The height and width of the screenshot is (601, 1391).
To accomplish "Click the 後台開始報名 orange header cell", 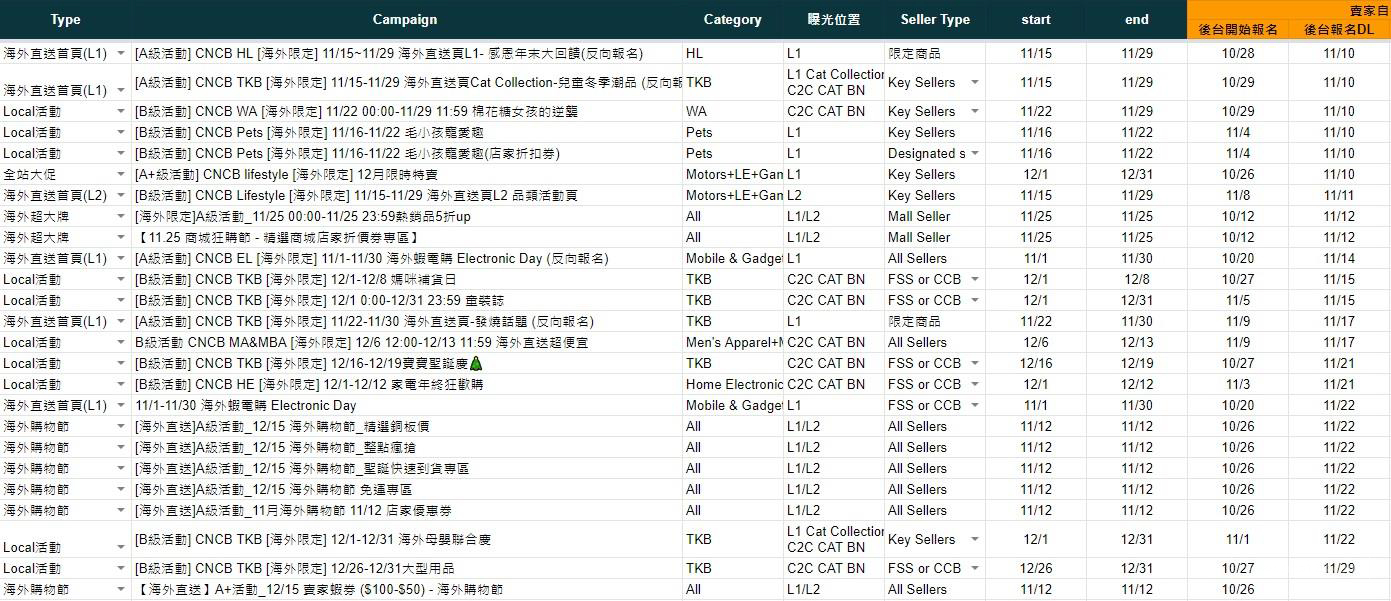I will (x=1236, y=30).
